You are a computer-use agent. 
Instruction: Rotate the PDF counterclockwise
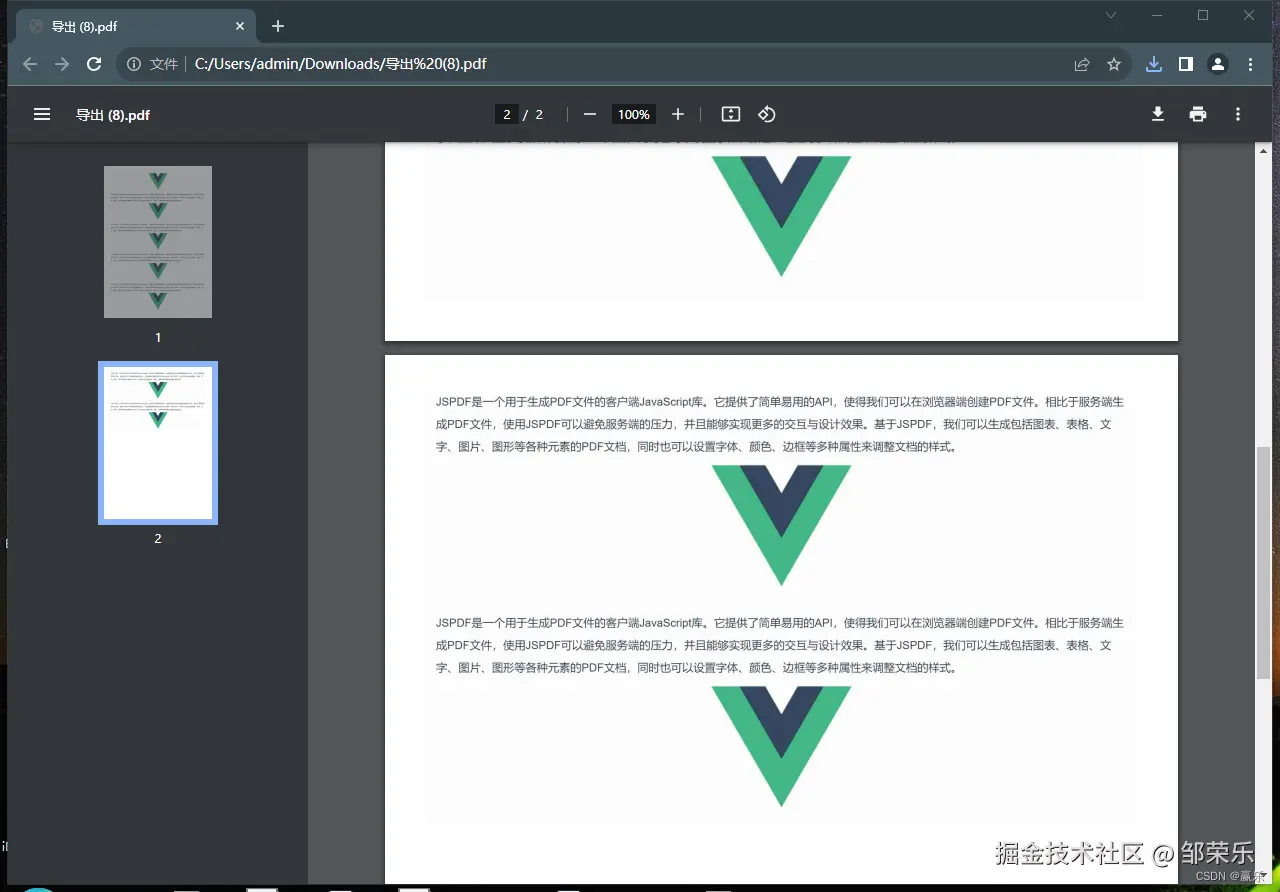[x=766, y=114]
